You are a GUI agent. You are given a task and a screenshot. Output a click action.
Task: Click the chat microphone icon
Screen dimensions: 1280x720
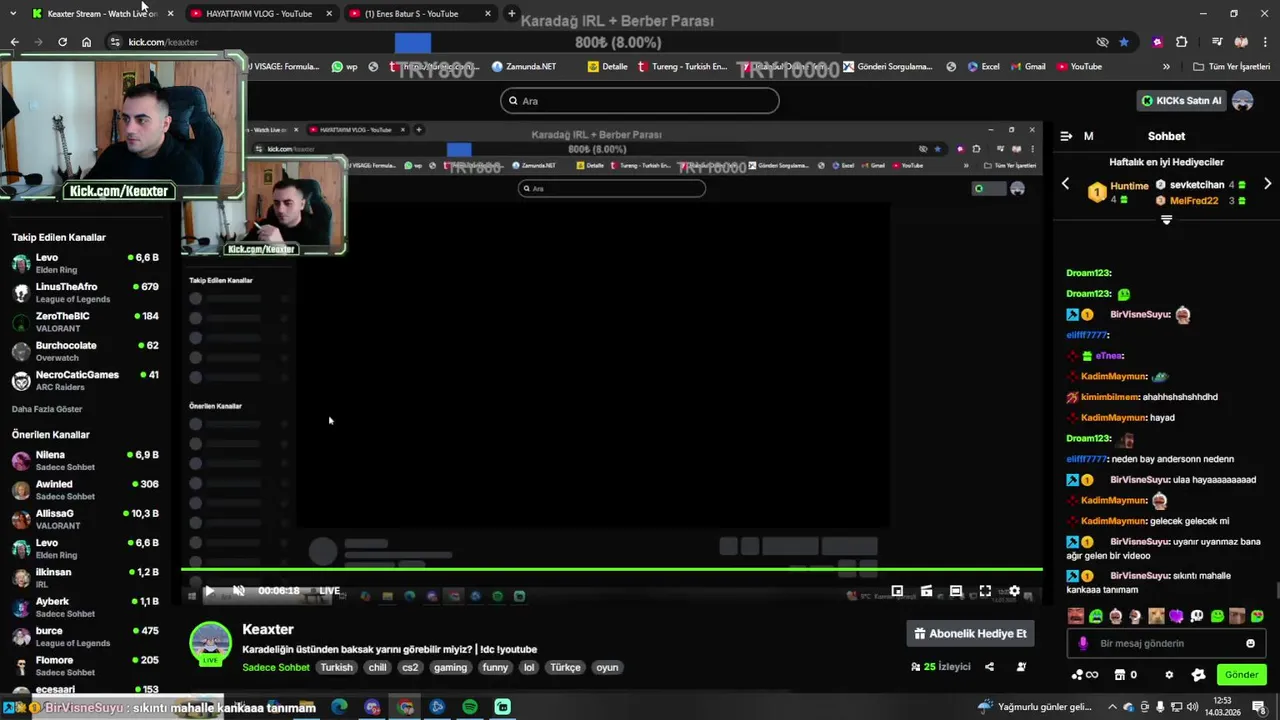[1083, 643]
